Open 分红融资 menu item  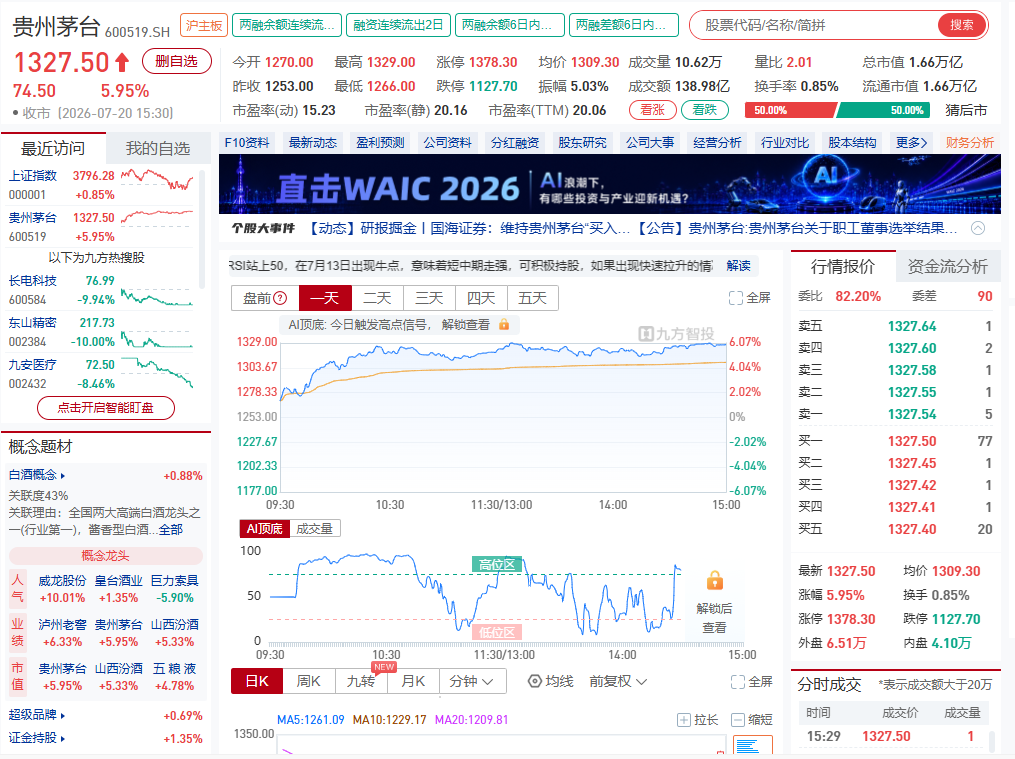(x=515, y=142)
